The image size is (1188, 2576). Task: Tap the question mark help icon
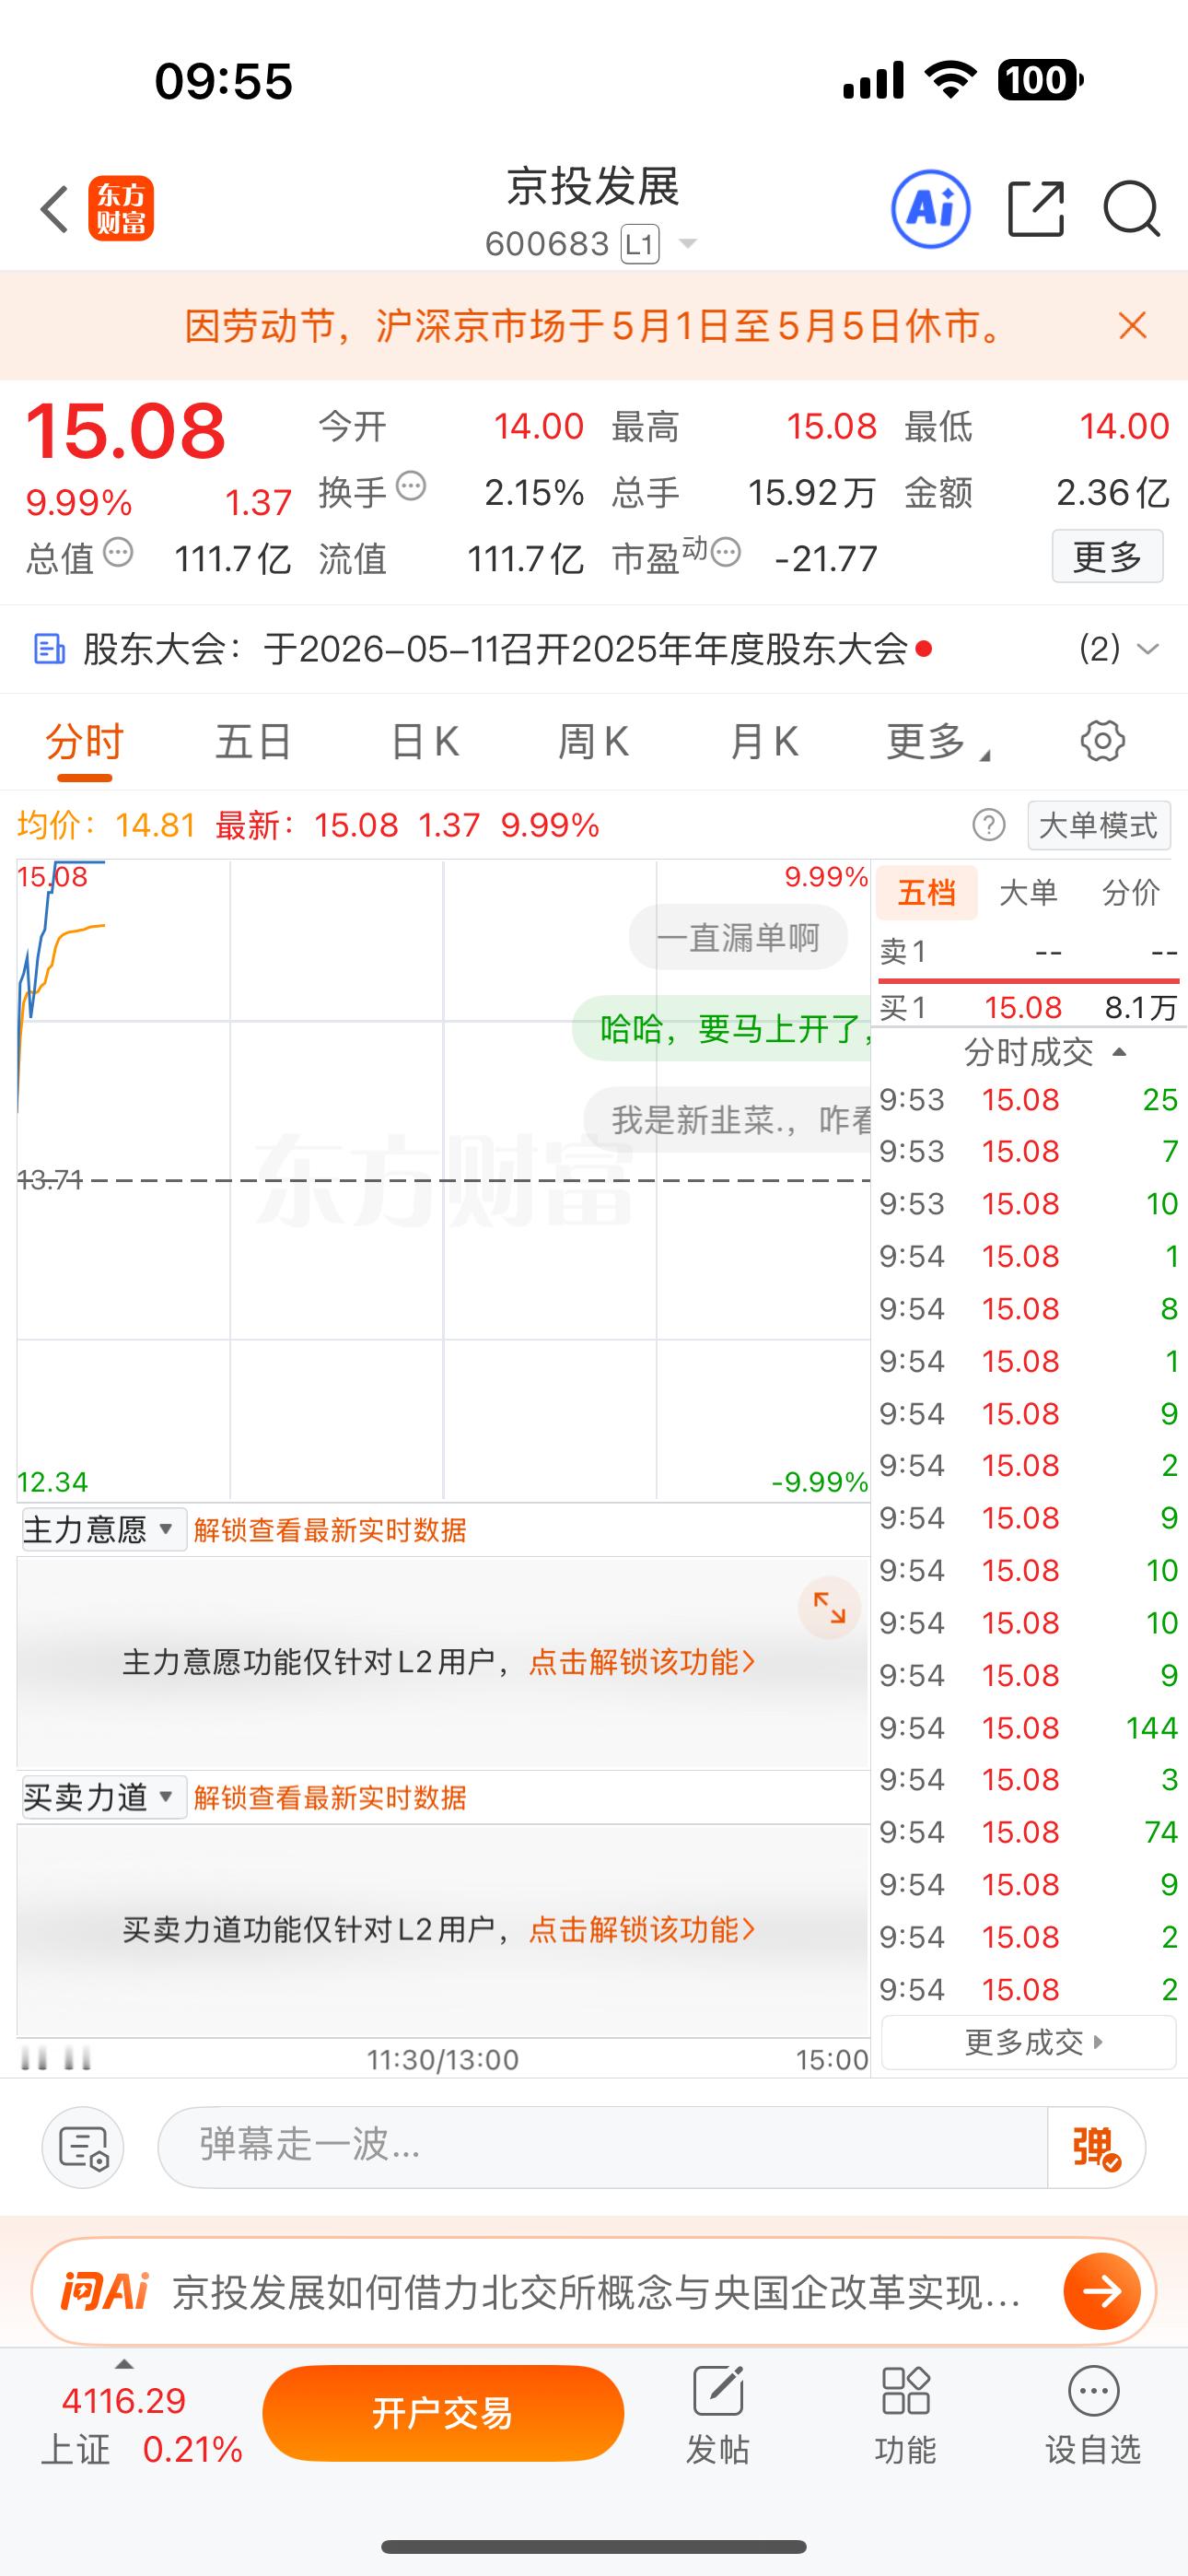989,826
